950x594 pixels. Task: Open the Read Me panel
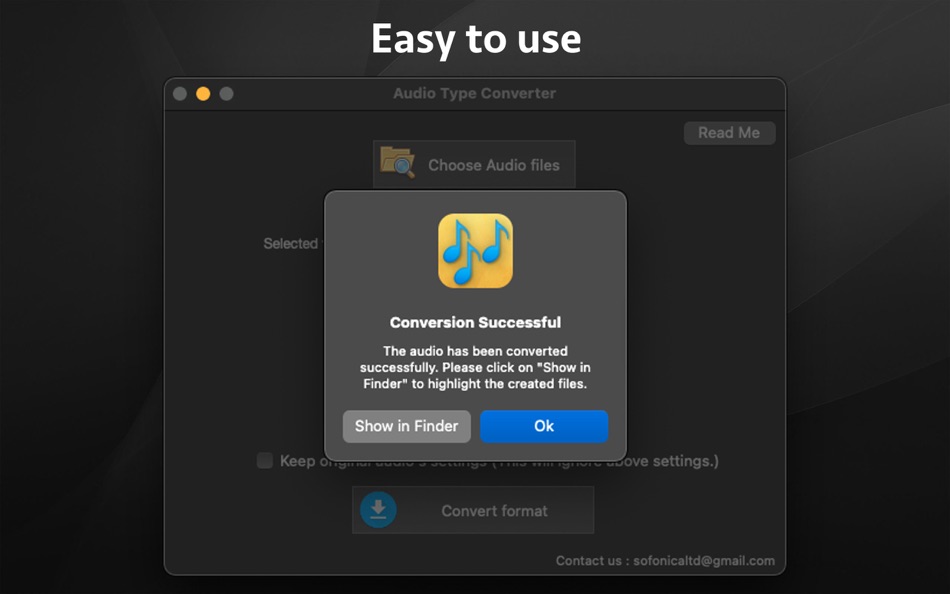pyautogui.click(x=729, y=132)
